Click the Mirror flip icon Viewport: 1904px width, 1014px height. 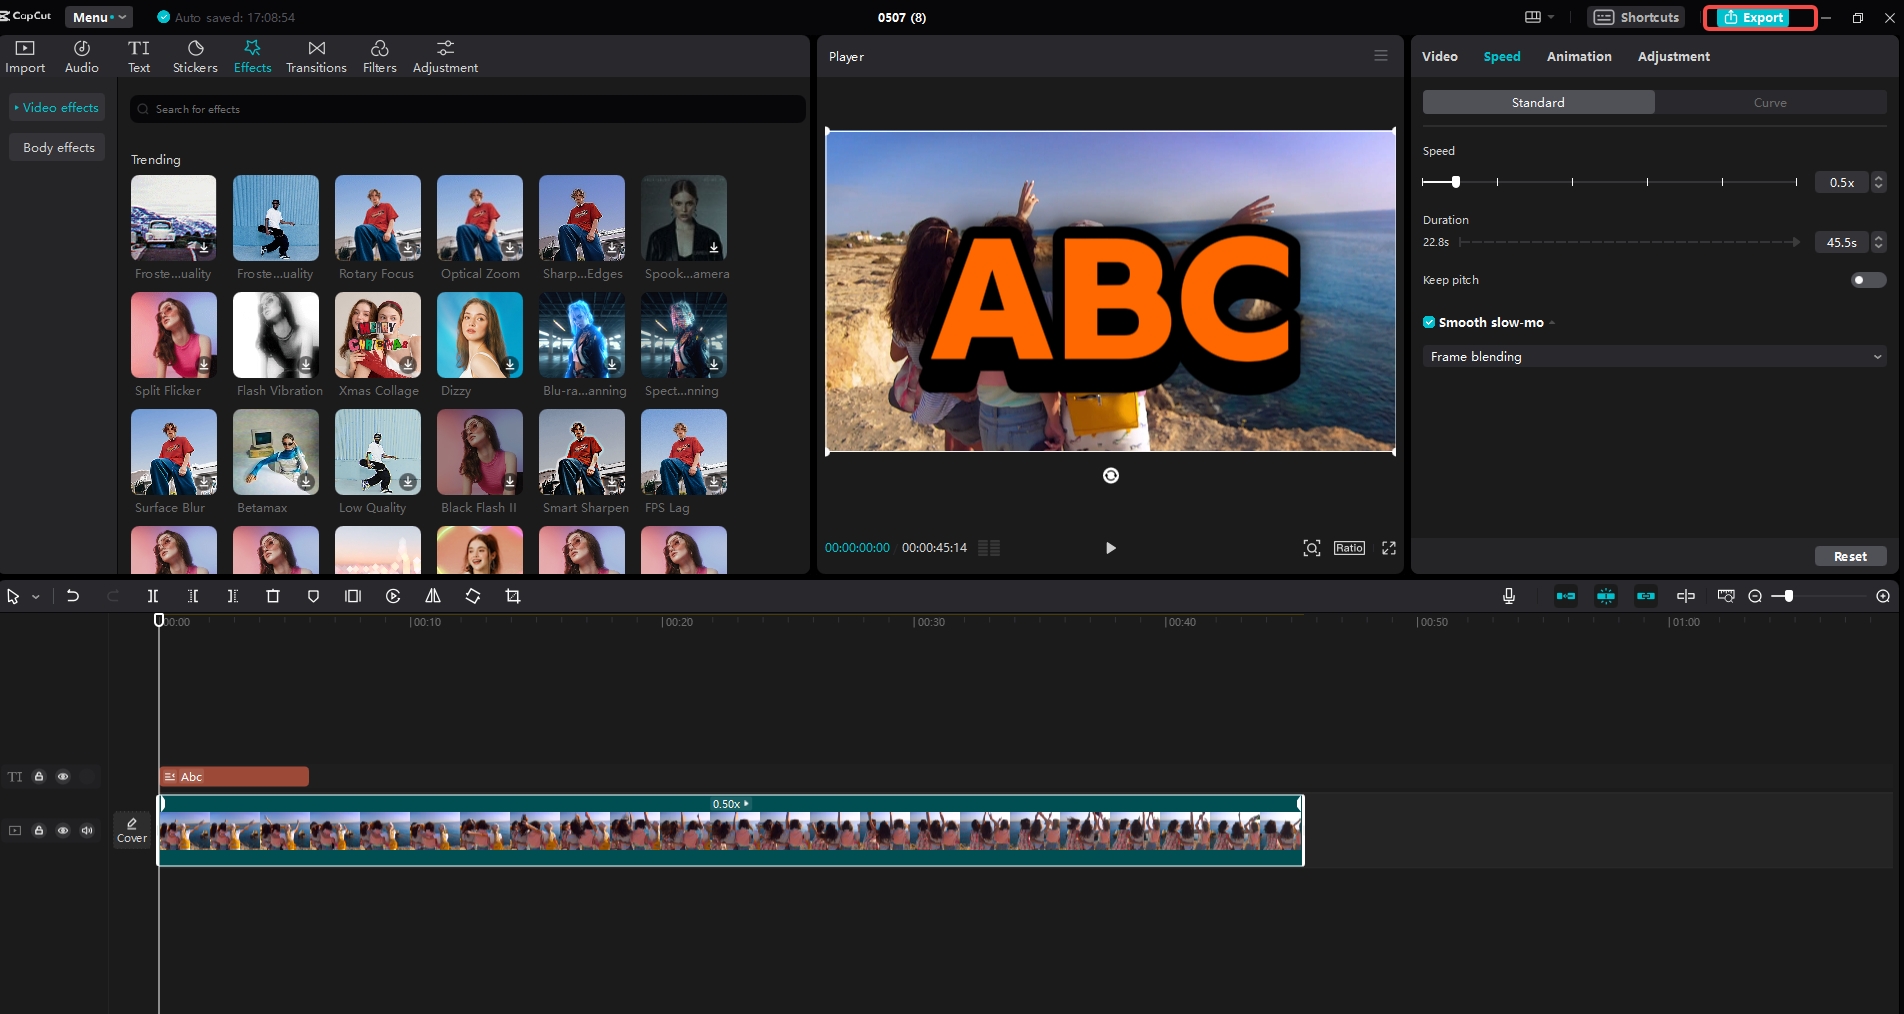tap(433, 595)
